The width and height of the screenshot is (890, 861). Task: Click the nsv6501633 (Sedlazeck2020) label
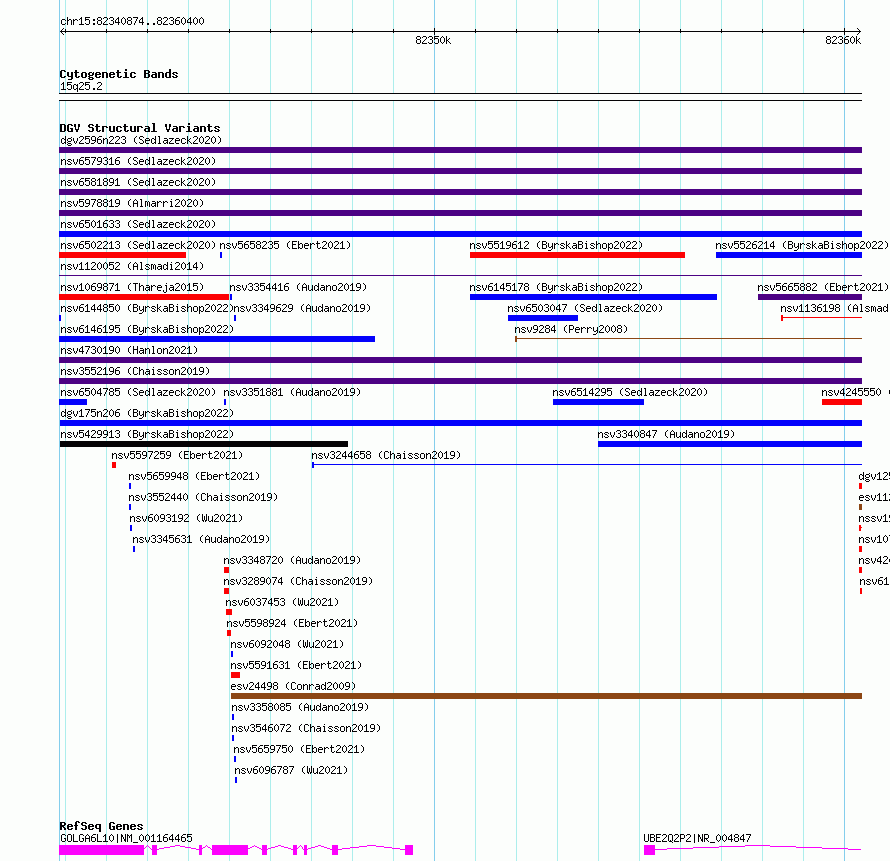point(138,224)
